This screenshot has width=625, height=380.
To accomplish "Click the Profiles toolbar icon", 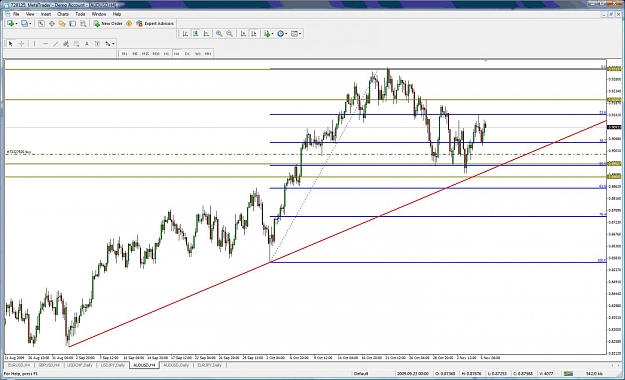I will click(24, 24).
